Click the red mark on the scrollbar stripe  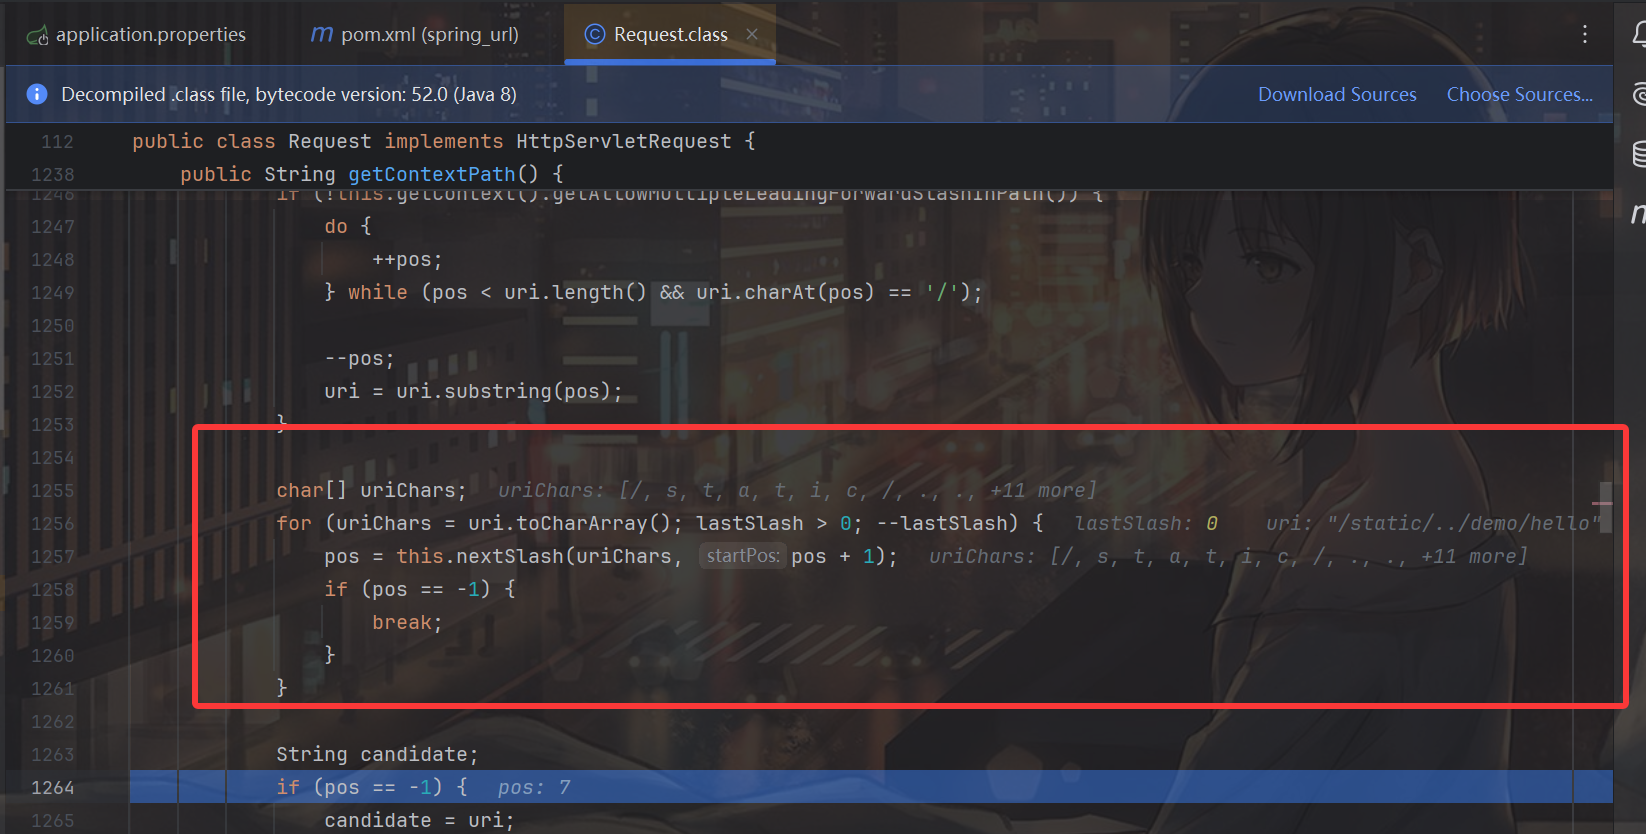tap(1602, 503)
